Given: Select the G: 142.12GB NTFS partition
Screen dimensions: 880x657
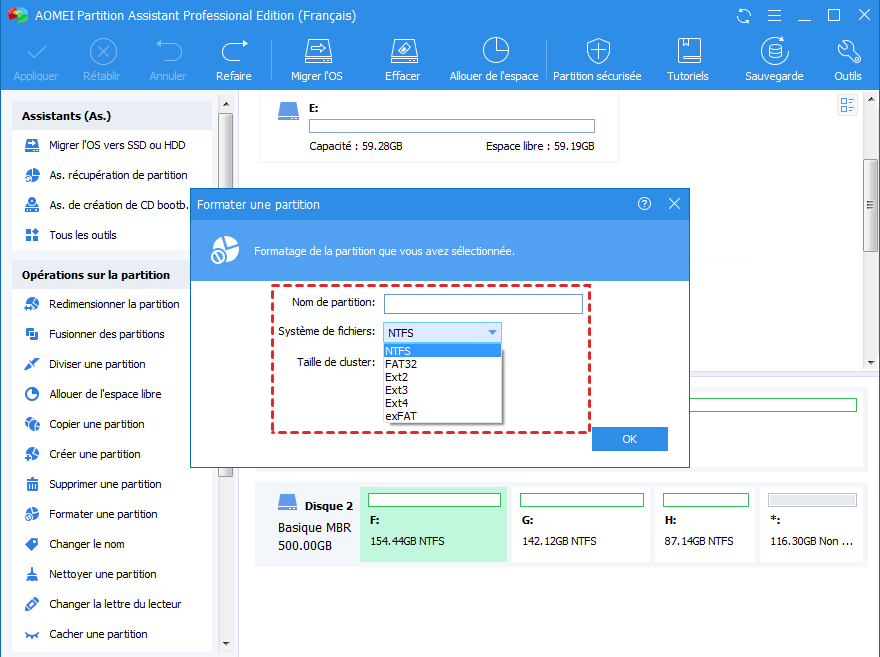Looking at the screenshot, I should coord(581,525).
